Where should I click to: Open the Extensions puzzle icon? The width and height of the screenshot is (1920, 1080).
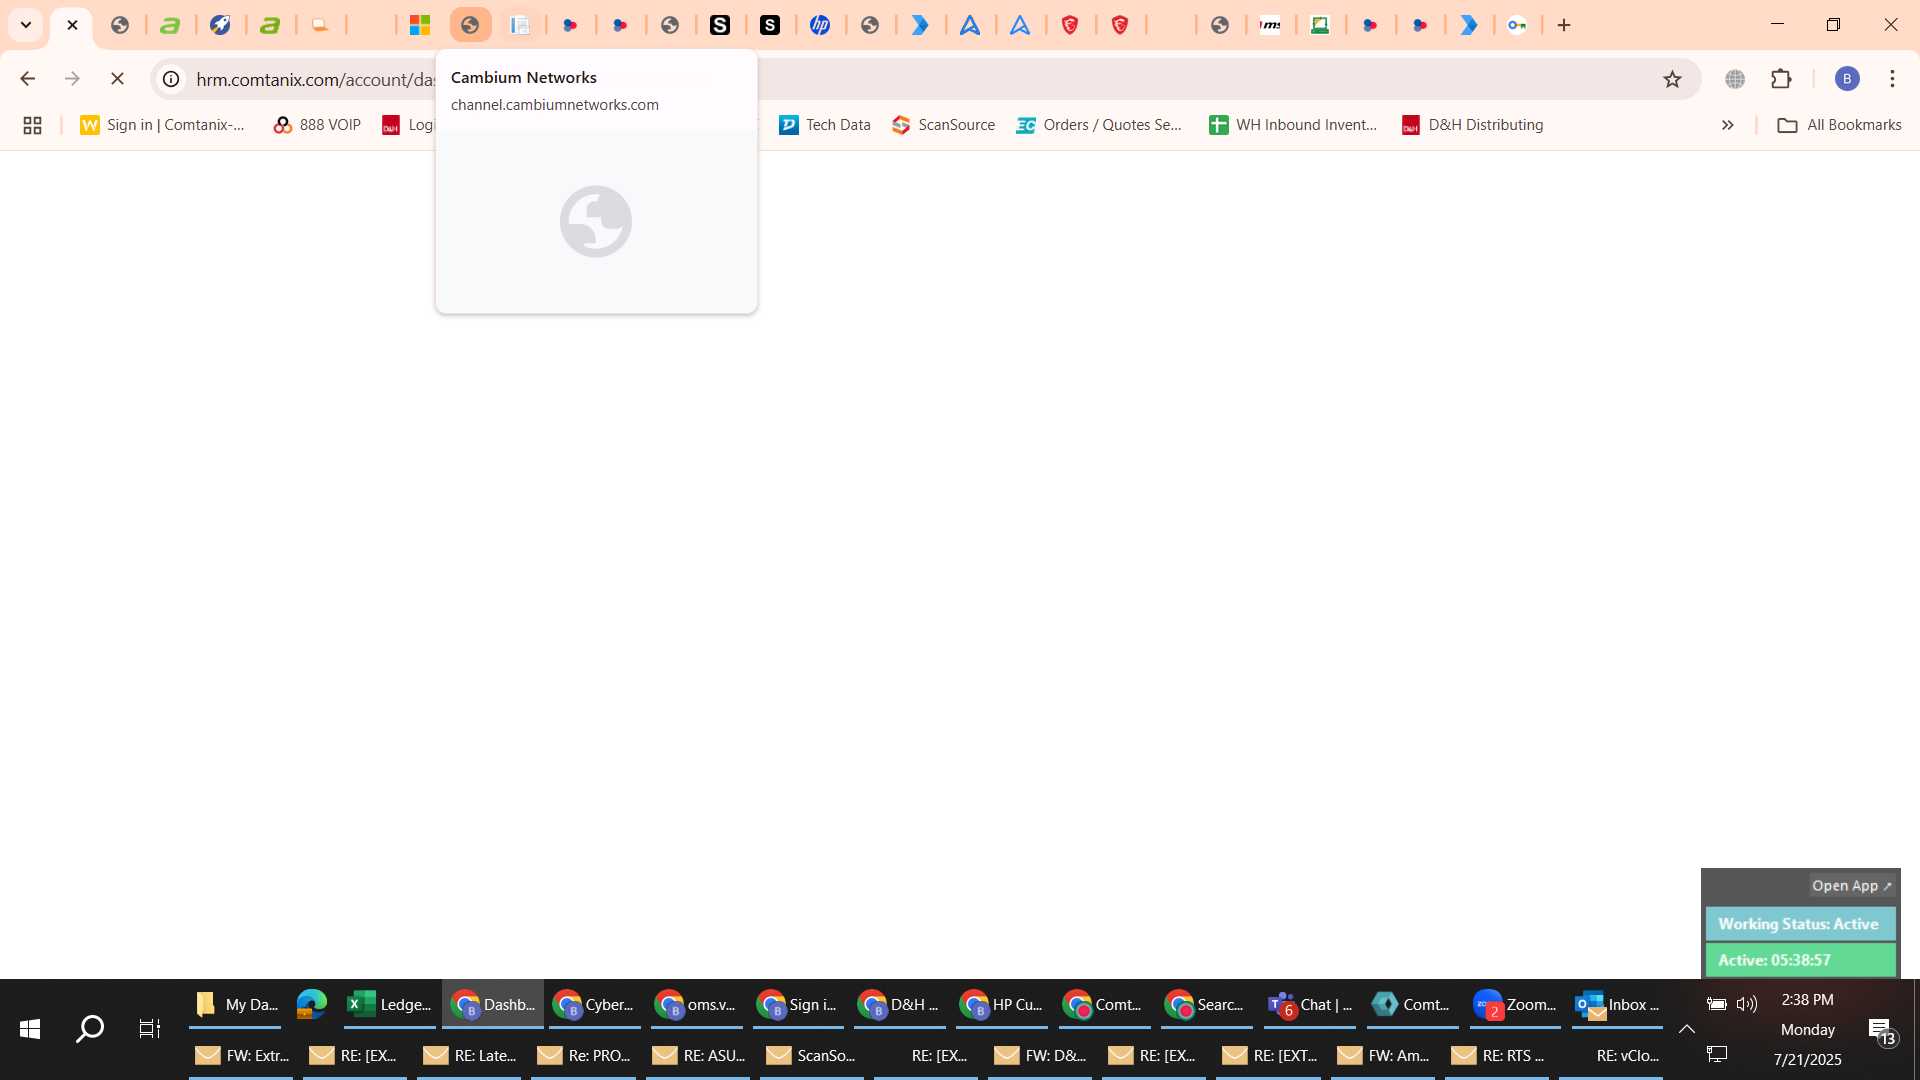coord(1781,78)
